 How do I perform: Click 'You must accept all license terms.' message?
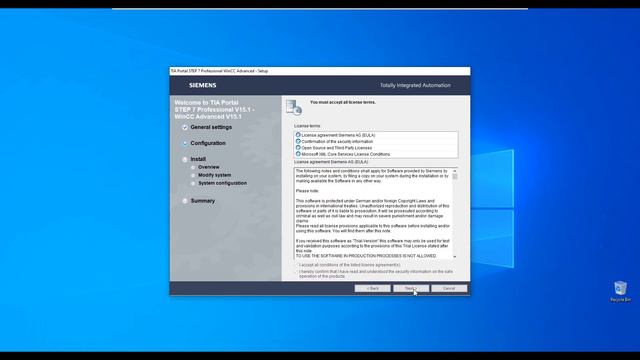click(343, 102)
